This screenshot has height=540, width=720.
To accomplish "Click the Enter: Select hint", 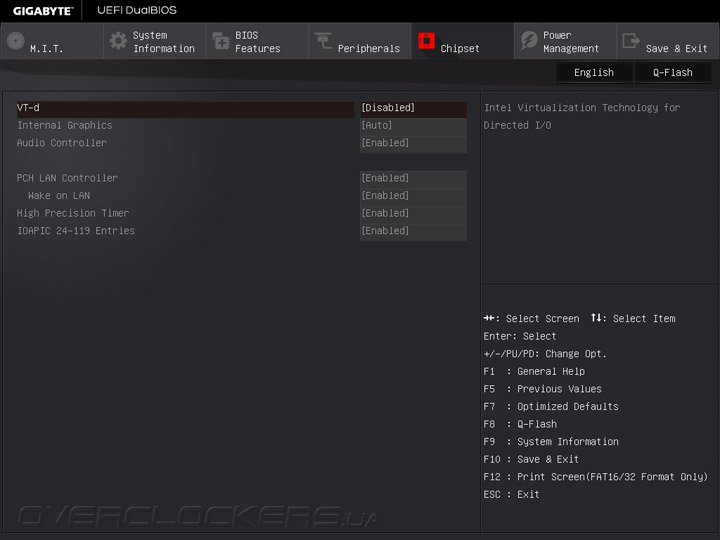I will click(x=520, y=336).
